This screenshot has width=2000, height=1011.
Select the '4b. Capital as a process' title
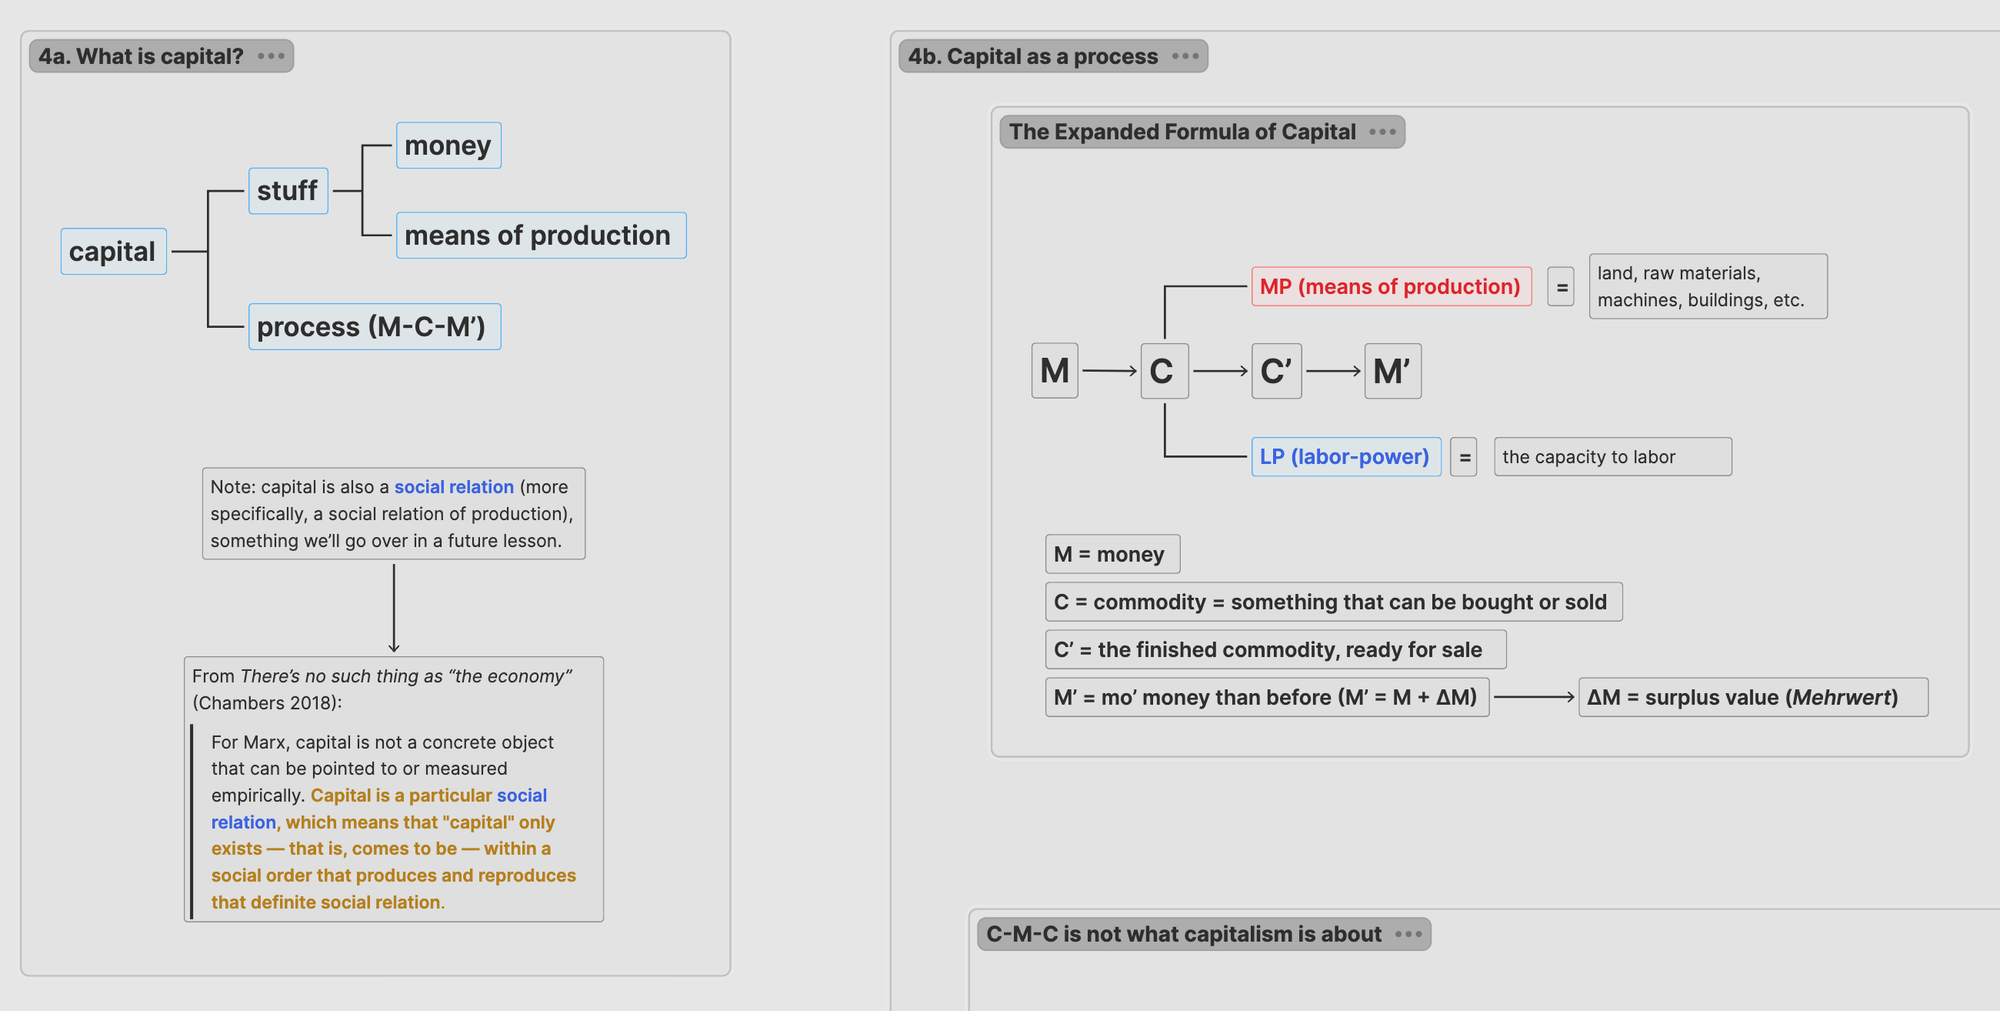click(1033, 56)
